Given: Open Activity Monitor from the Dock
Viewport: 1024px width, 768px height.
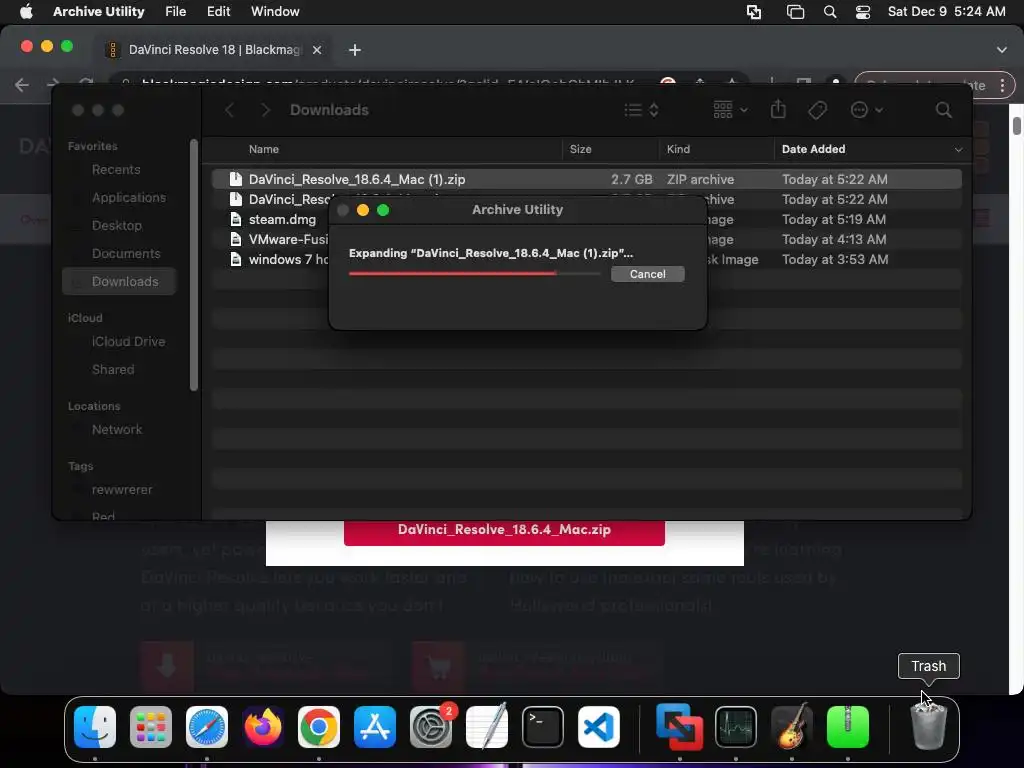Looking at the screenshot, I should [x=736, y=727].
